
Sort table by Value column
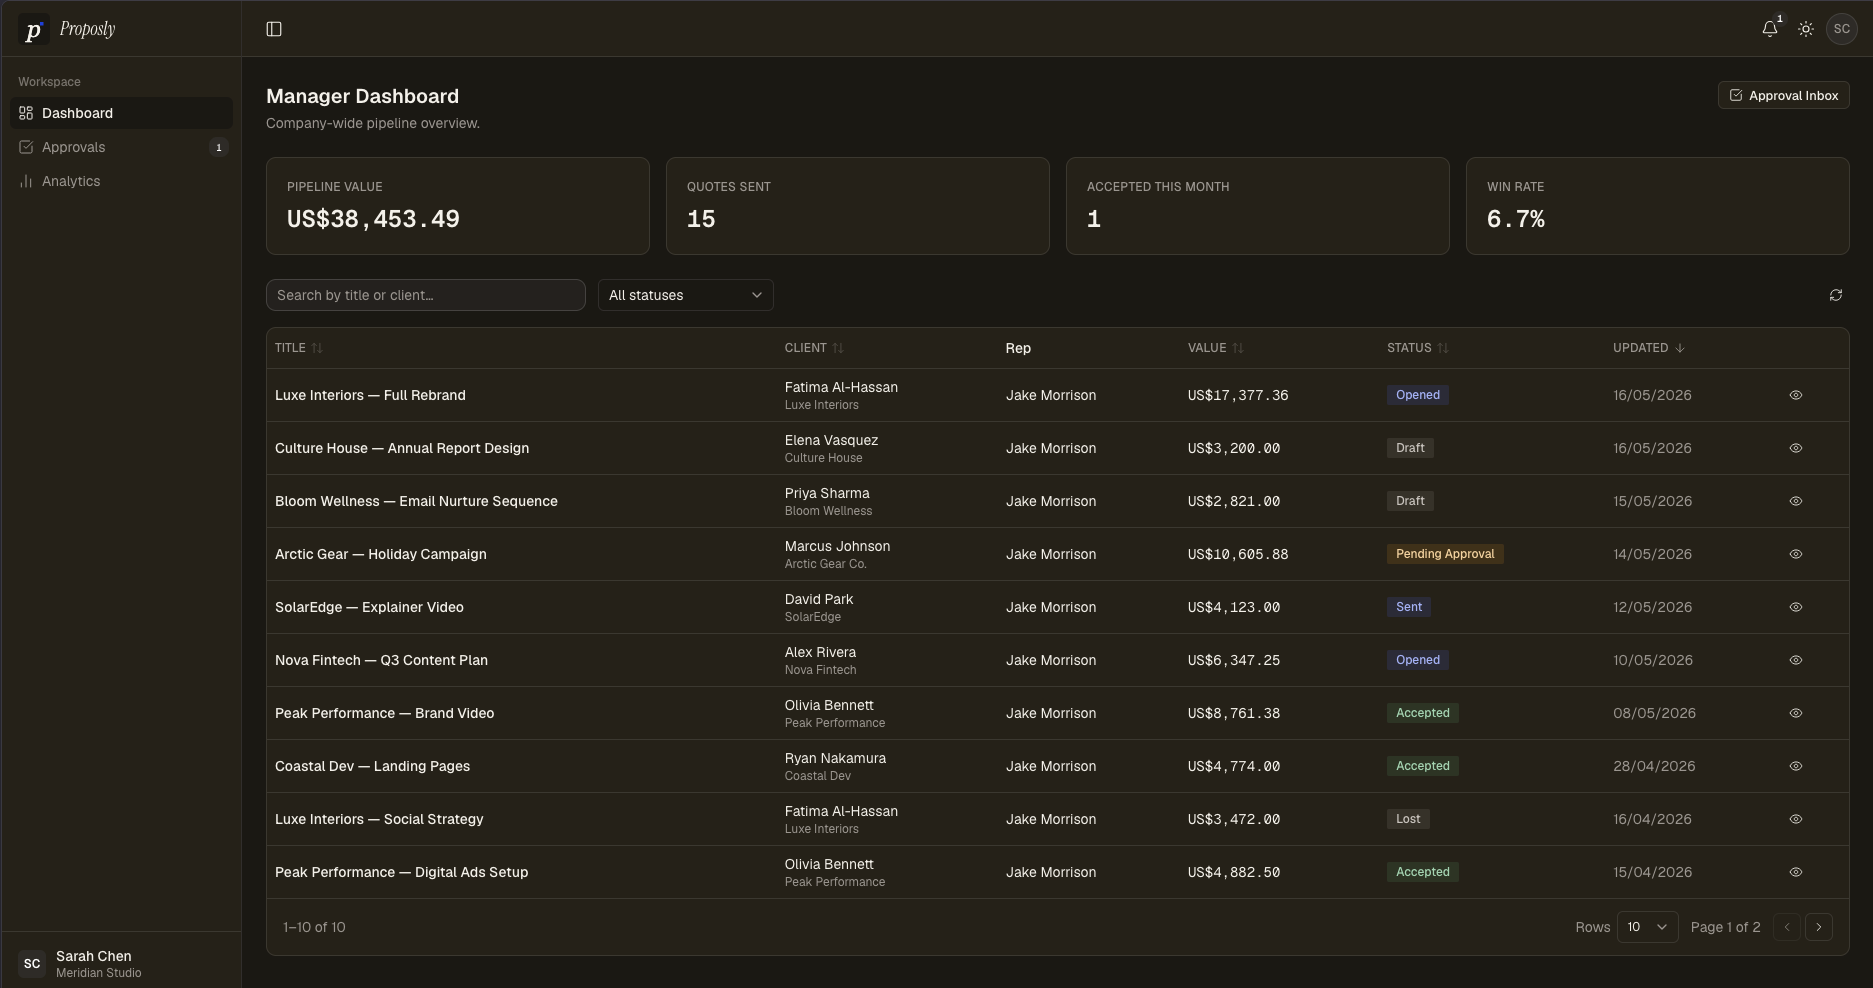pyautogui.click(x=1216, y=348)
